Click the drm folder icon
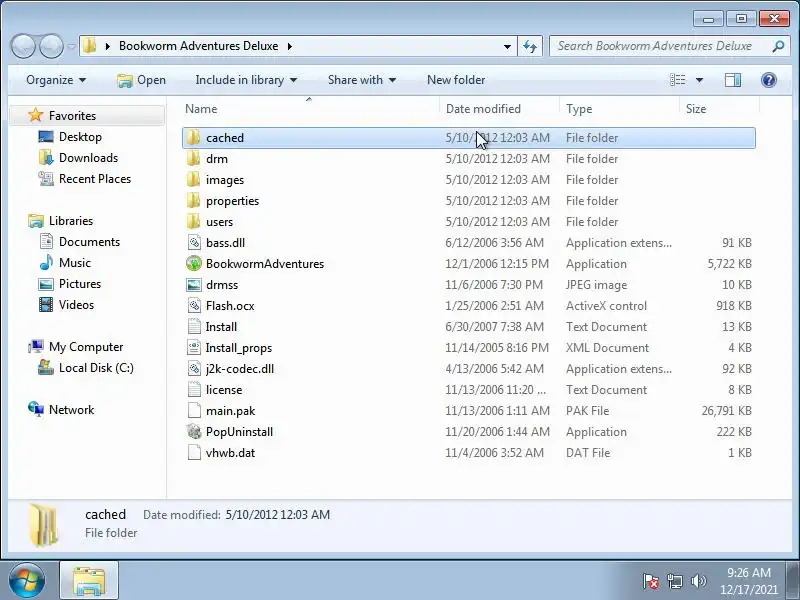The height and width of the screenshot is (600, 800). pyautogui.click(x=193, y=159)
